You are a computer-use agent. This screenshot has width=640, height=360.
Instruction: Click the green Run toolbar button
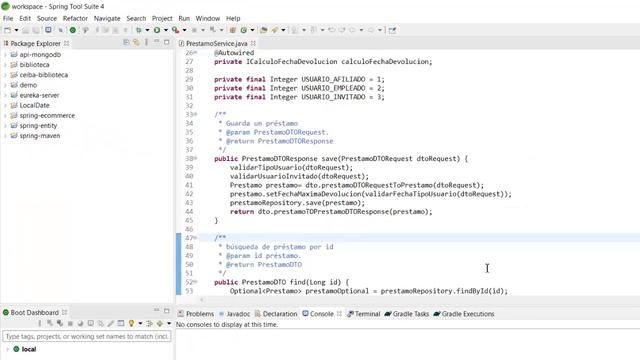click(x=157, y=30)
